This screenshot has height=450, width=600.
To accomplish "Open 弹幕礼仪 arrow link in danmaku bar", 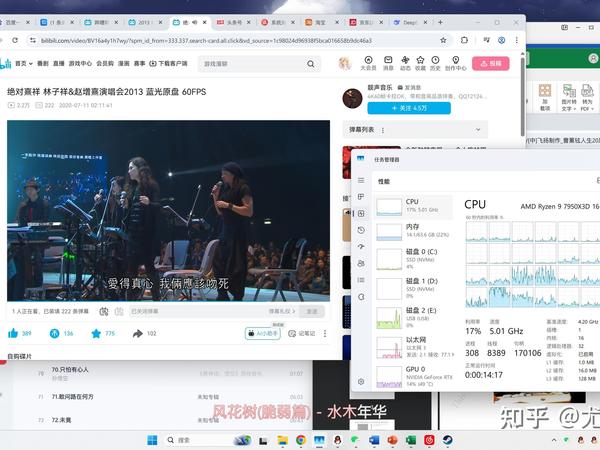I will [282, 311].
